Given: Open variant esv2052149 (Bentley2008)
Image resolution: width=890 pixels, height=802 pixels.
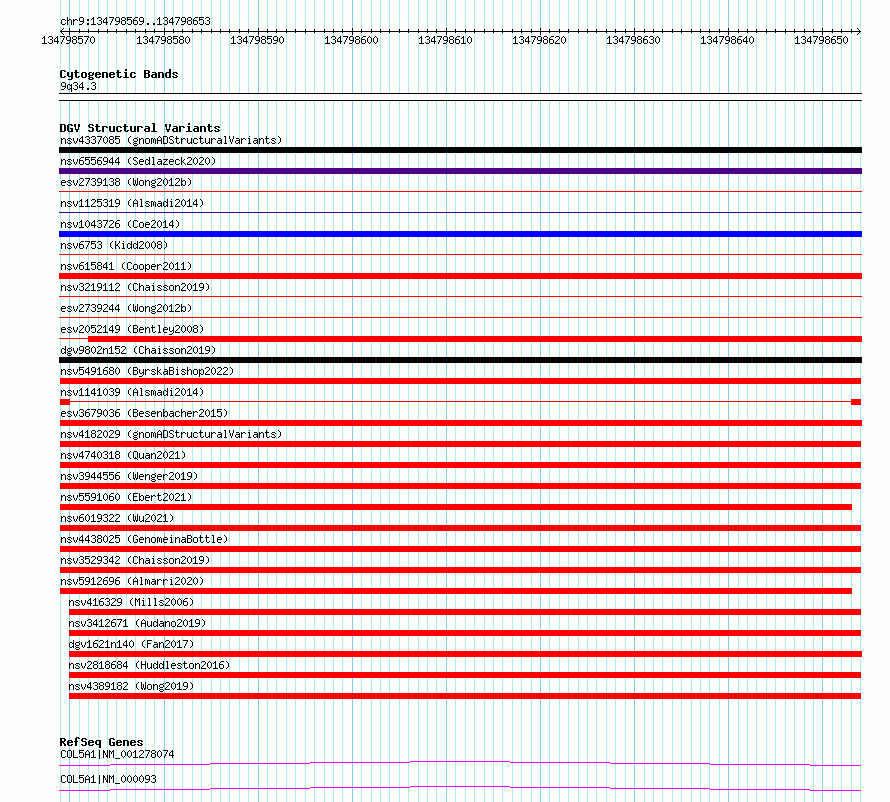Looking at the screenshot, I should pos(132,329).
